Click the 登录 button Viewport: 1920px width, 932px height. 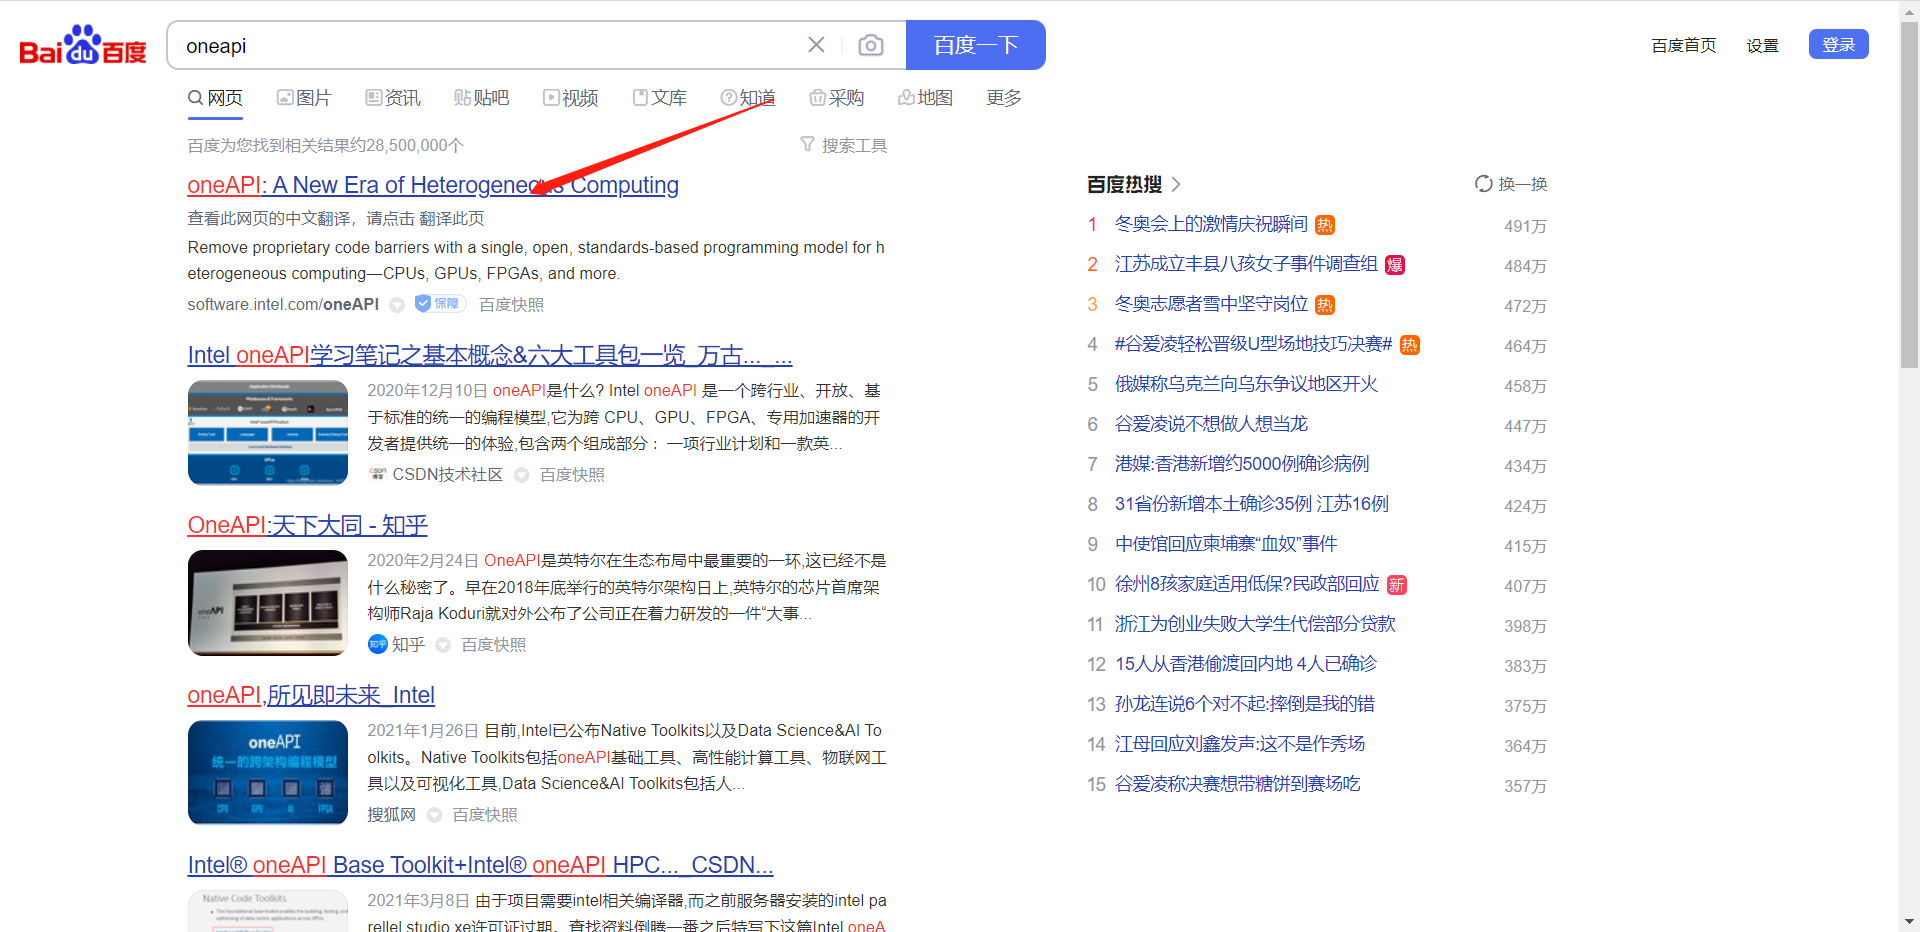tap(1838, 44)
